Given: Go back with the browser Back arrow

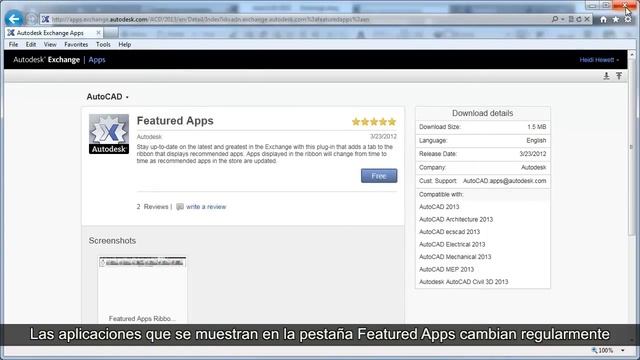Looking at the screenshot, I should 14,19.
